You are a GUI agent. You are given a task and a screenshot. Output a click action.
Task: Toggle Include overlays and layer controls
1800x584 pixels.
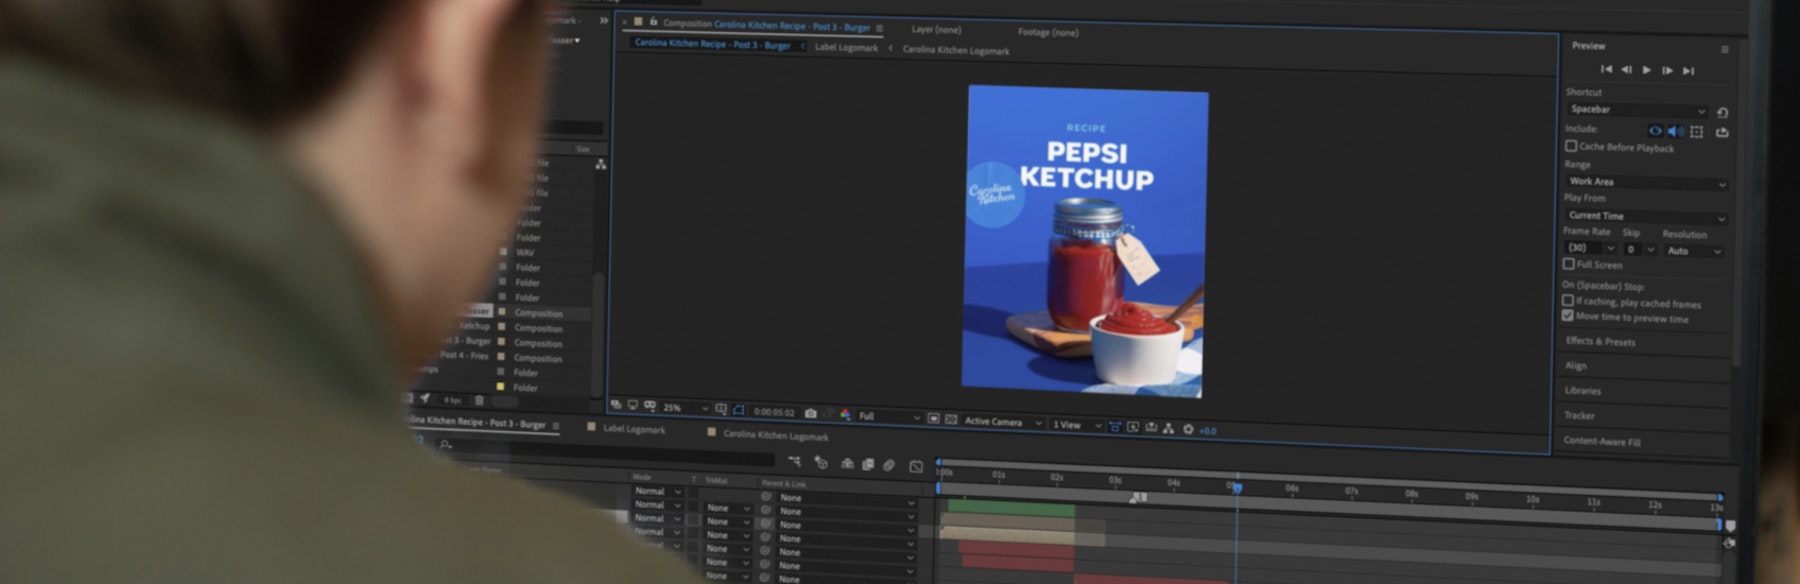coord(1697,131)
